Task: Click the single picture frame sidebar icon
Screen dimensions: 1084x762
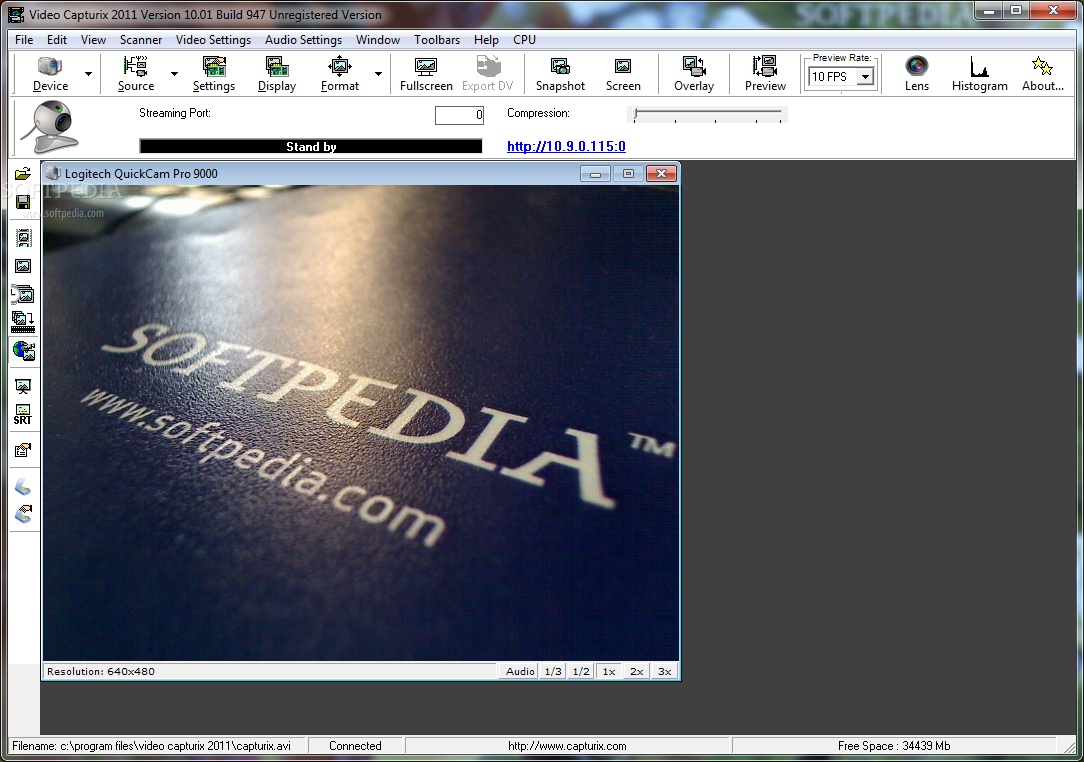Action: coord(23,266)
